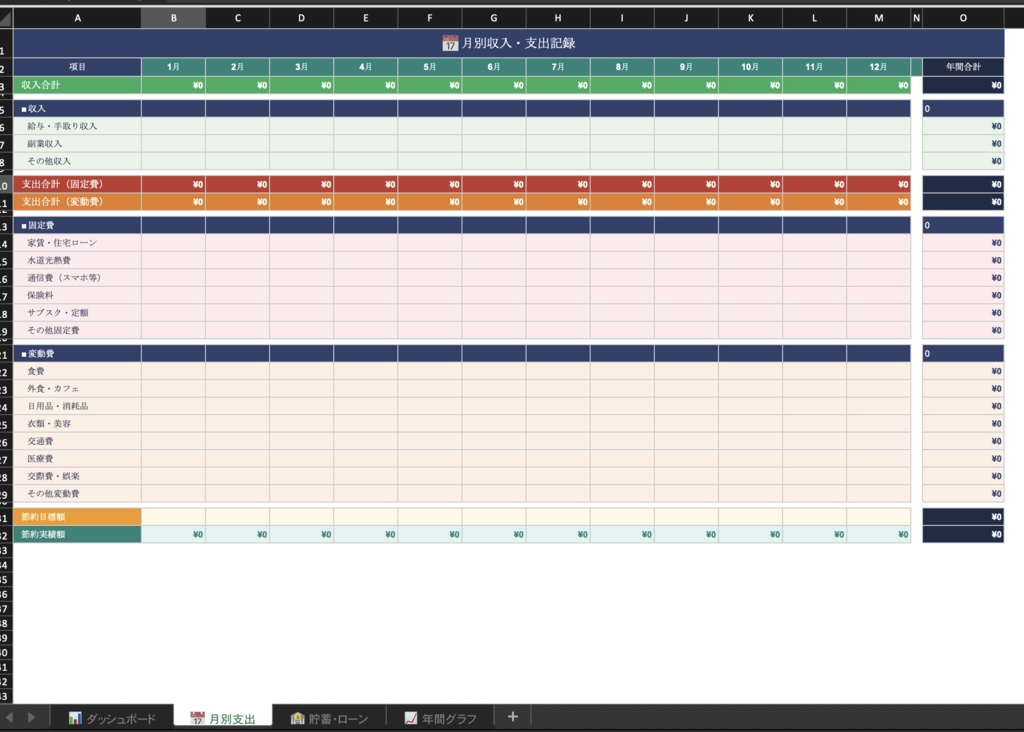Click the ■収入 section header
Screen dimensions: 1024x732
point(77,108)
